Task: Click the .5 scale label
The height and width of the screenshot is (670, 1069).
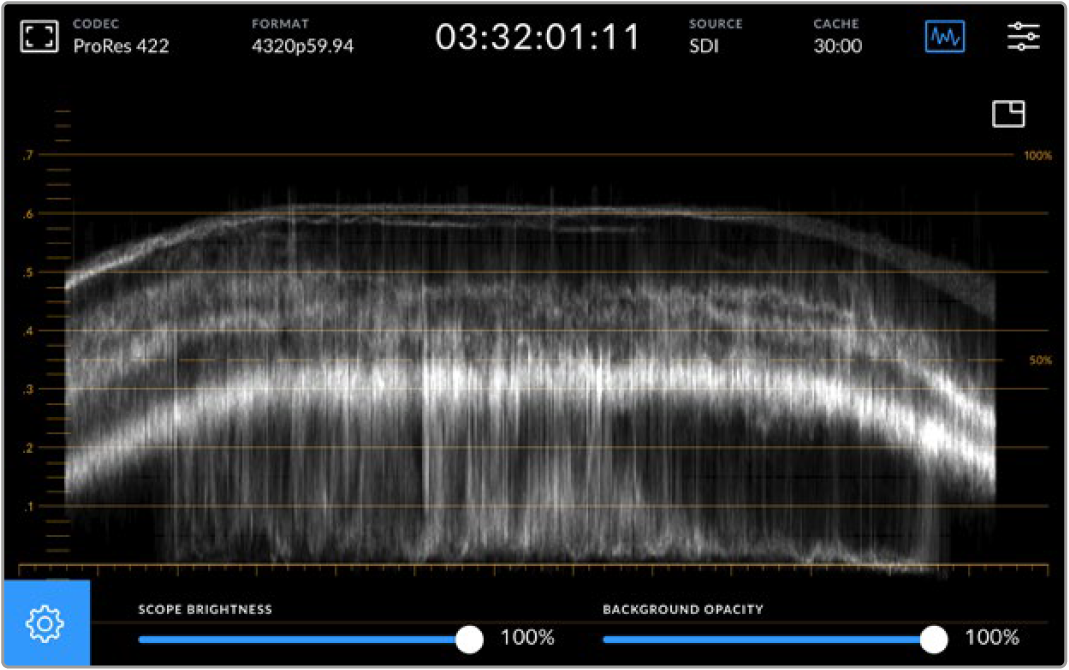Action: [x=27, y=273]
